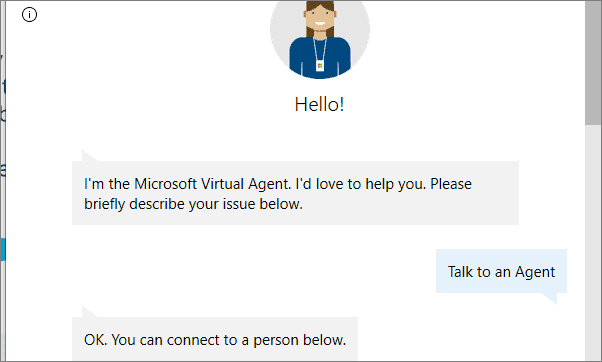This screenshot has height=362, width=602.
Task: Click the virtual agent avatar image
Action: point(320,40)
